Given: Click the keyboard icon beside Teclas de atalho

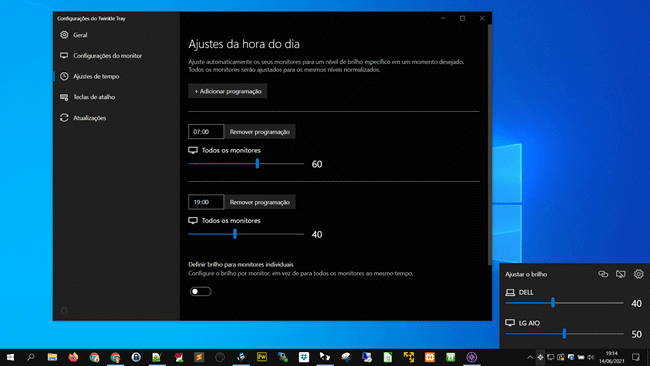Looking at the screenshot, I should tap(64, 97).
